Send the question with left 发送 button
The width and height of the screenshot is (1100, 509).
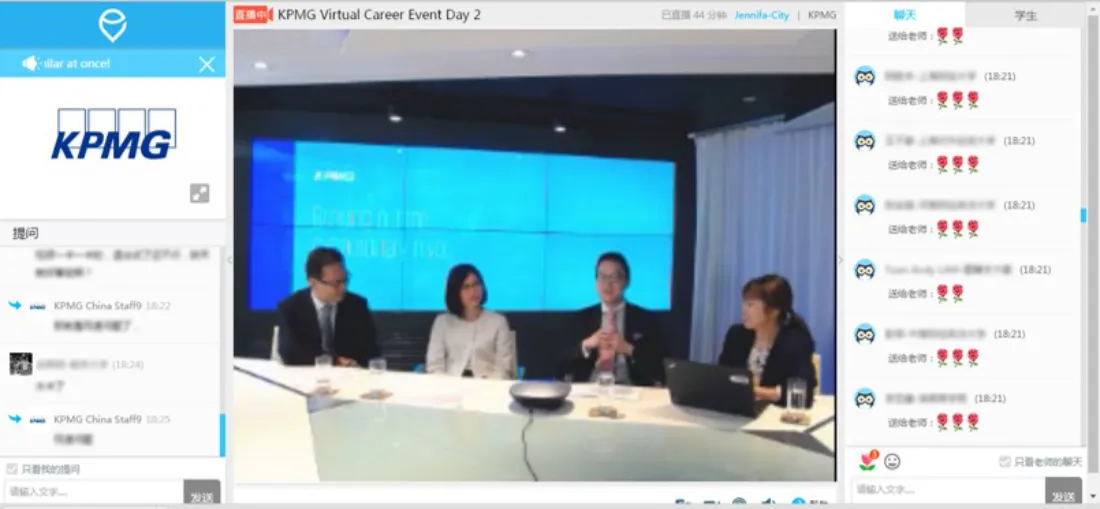click(202, 493)
